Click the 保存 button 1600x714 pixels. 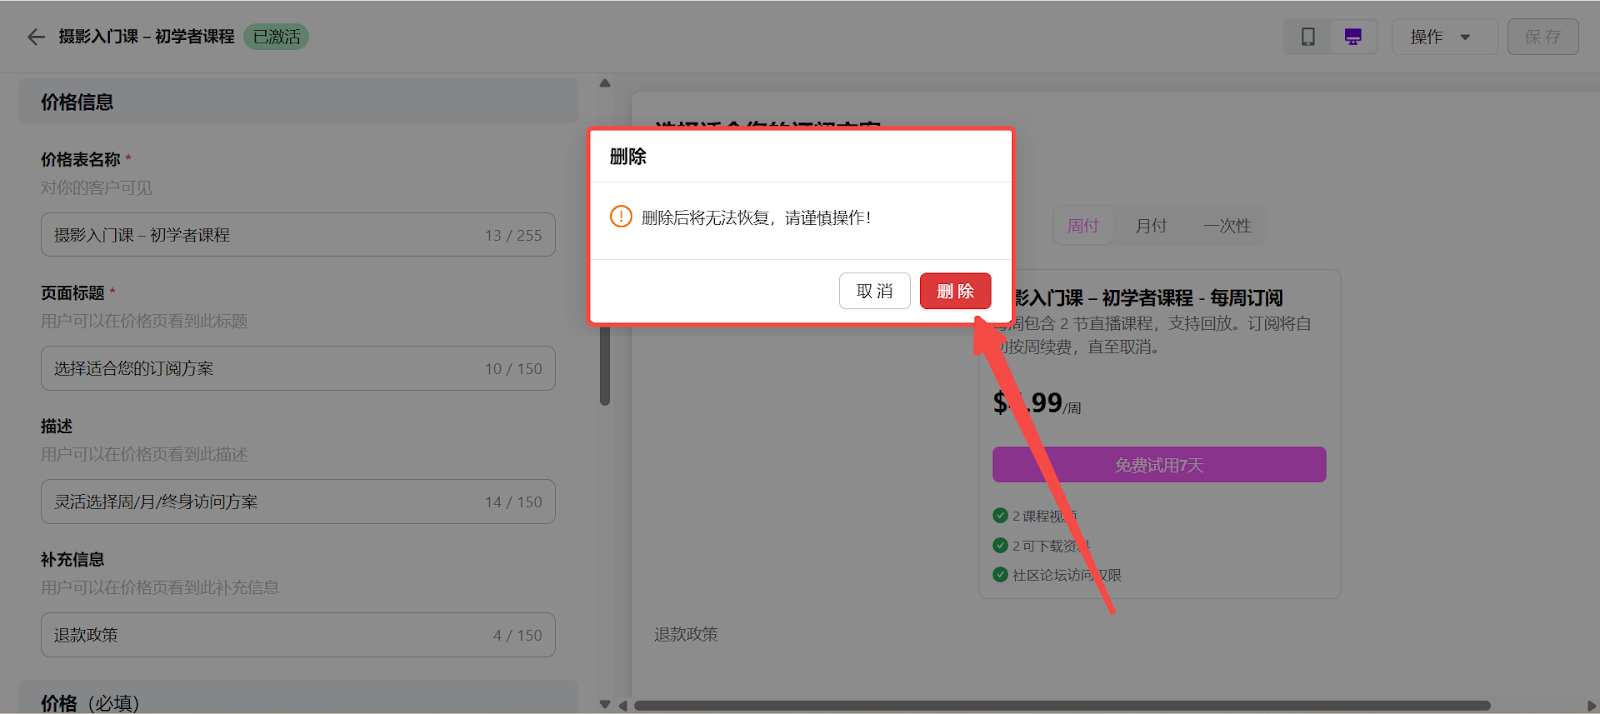pyautogui.click(x=1542, y=37)
